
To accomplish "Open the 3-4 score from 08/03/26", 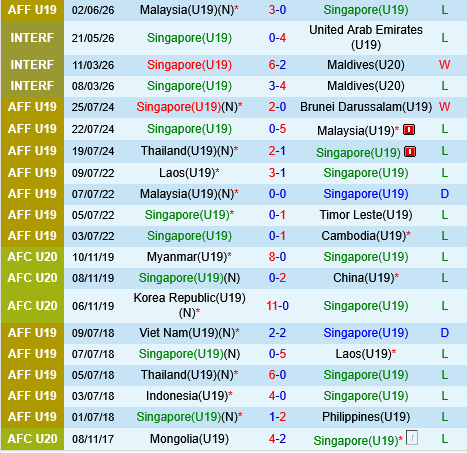I will point(277,86).
